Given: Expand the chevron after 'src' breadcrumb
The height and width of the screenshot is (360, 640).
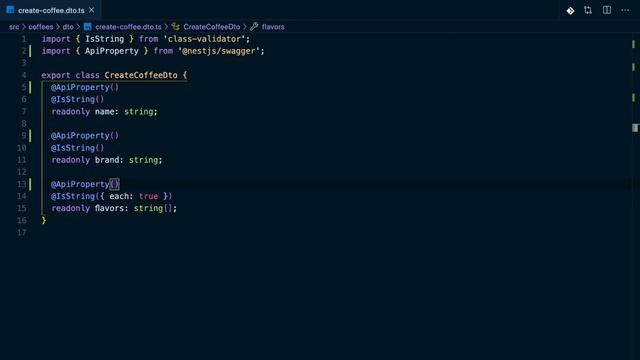Looking at the screenshot, I should (24, 27).
